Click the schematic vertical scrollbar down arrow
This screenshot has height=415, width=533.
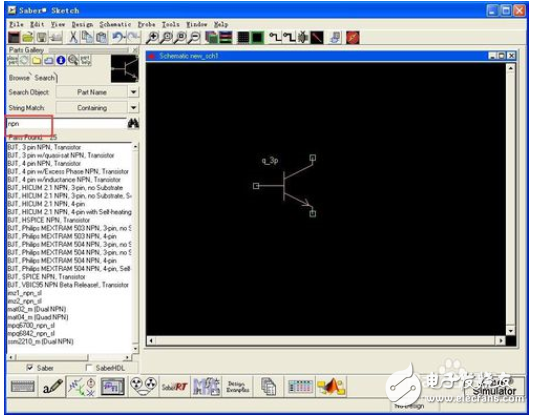coord(511,330)
